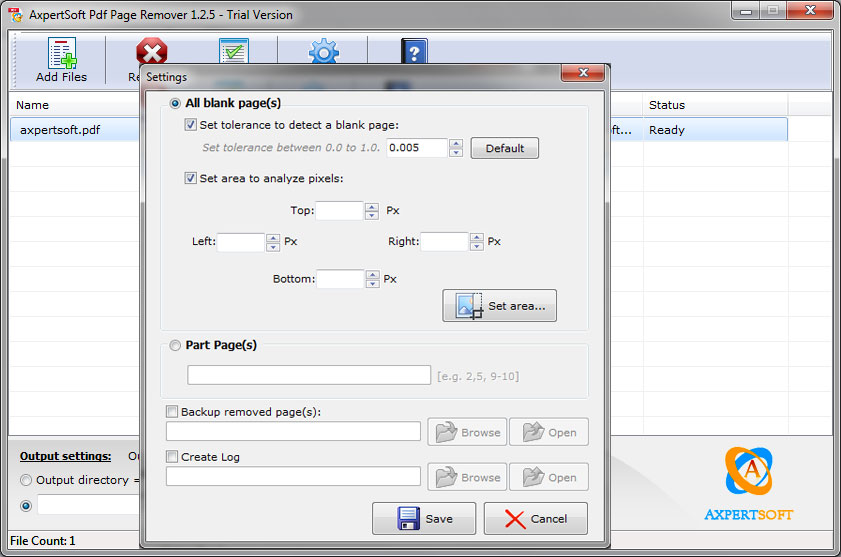Viewport: 841px width, 557px height.
Task: Click Browse for backup removed pages
Action: point(467,432)
